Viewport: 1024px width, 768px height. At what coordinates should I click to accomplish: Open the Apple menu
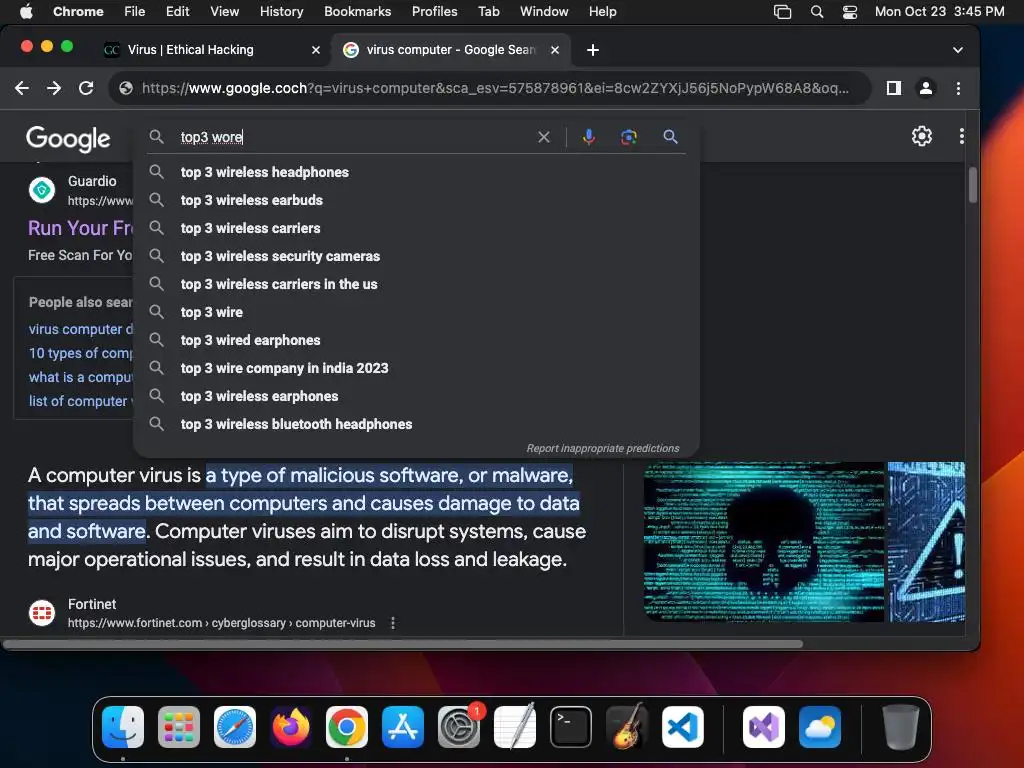pyautogui.click(x=26, y=12)
